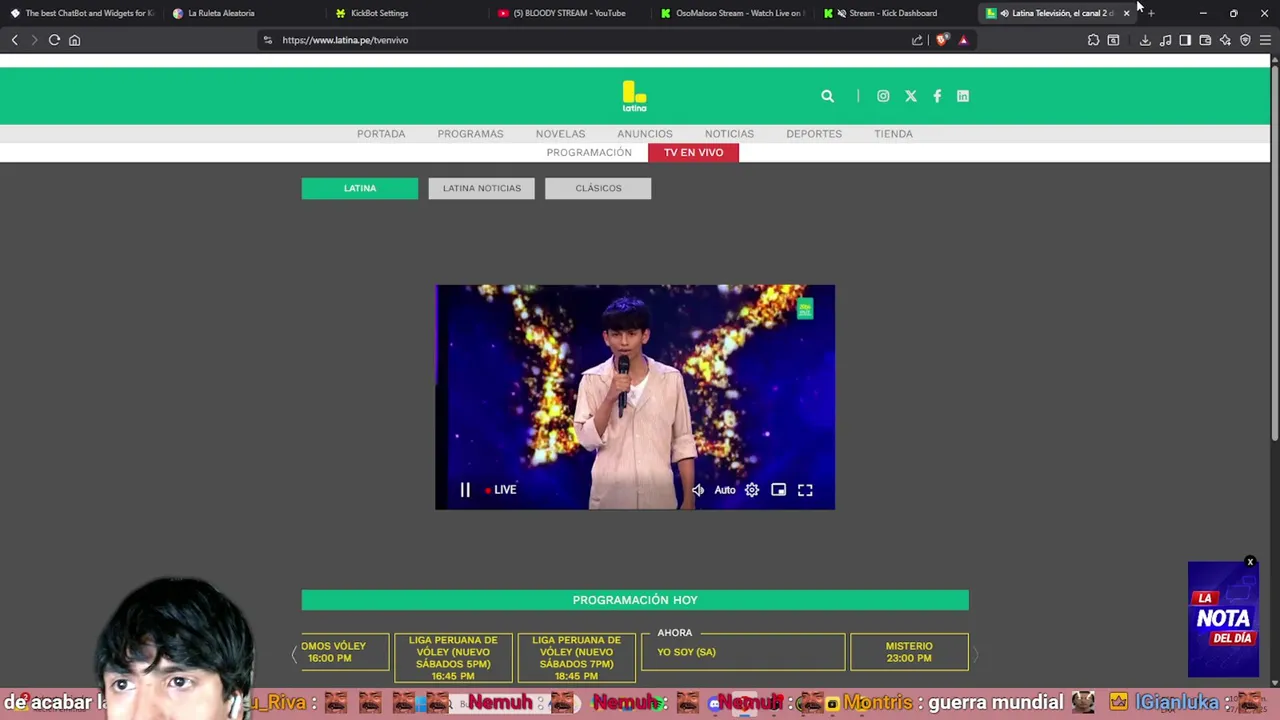The image size is (1280, 720).
Task: Enable picture-in-picture mode in player
Action: pyautogui.click(x=778, y=490)
